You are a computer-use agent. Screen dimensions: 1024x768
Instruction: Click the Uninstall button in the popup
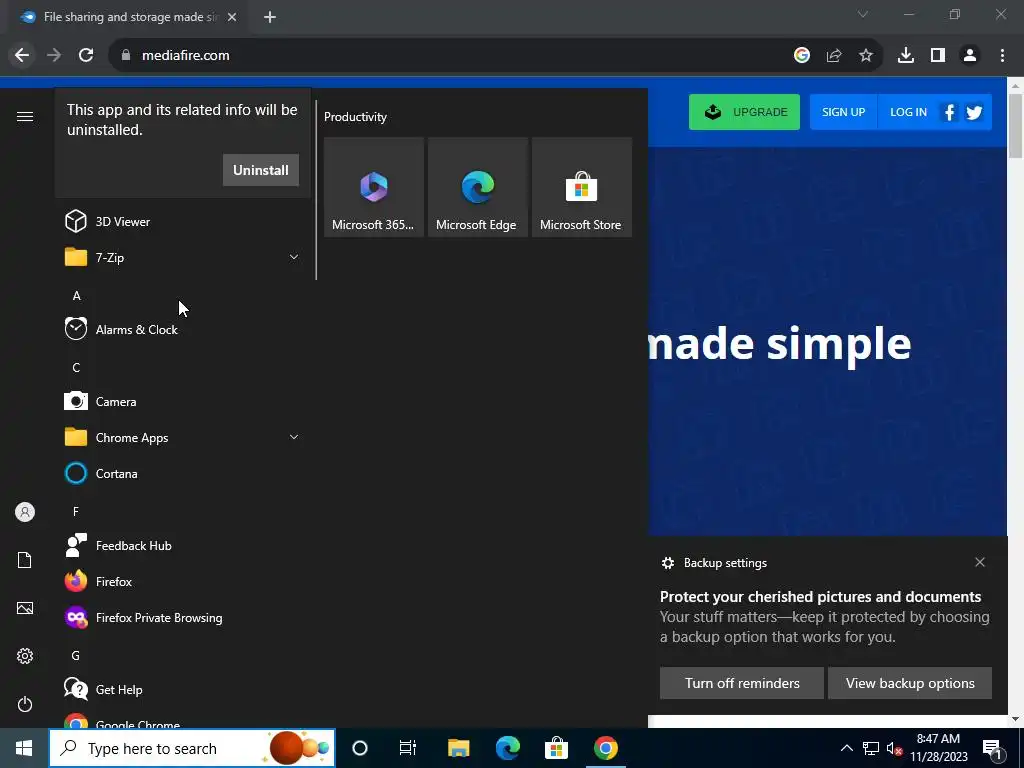(261, 170)
